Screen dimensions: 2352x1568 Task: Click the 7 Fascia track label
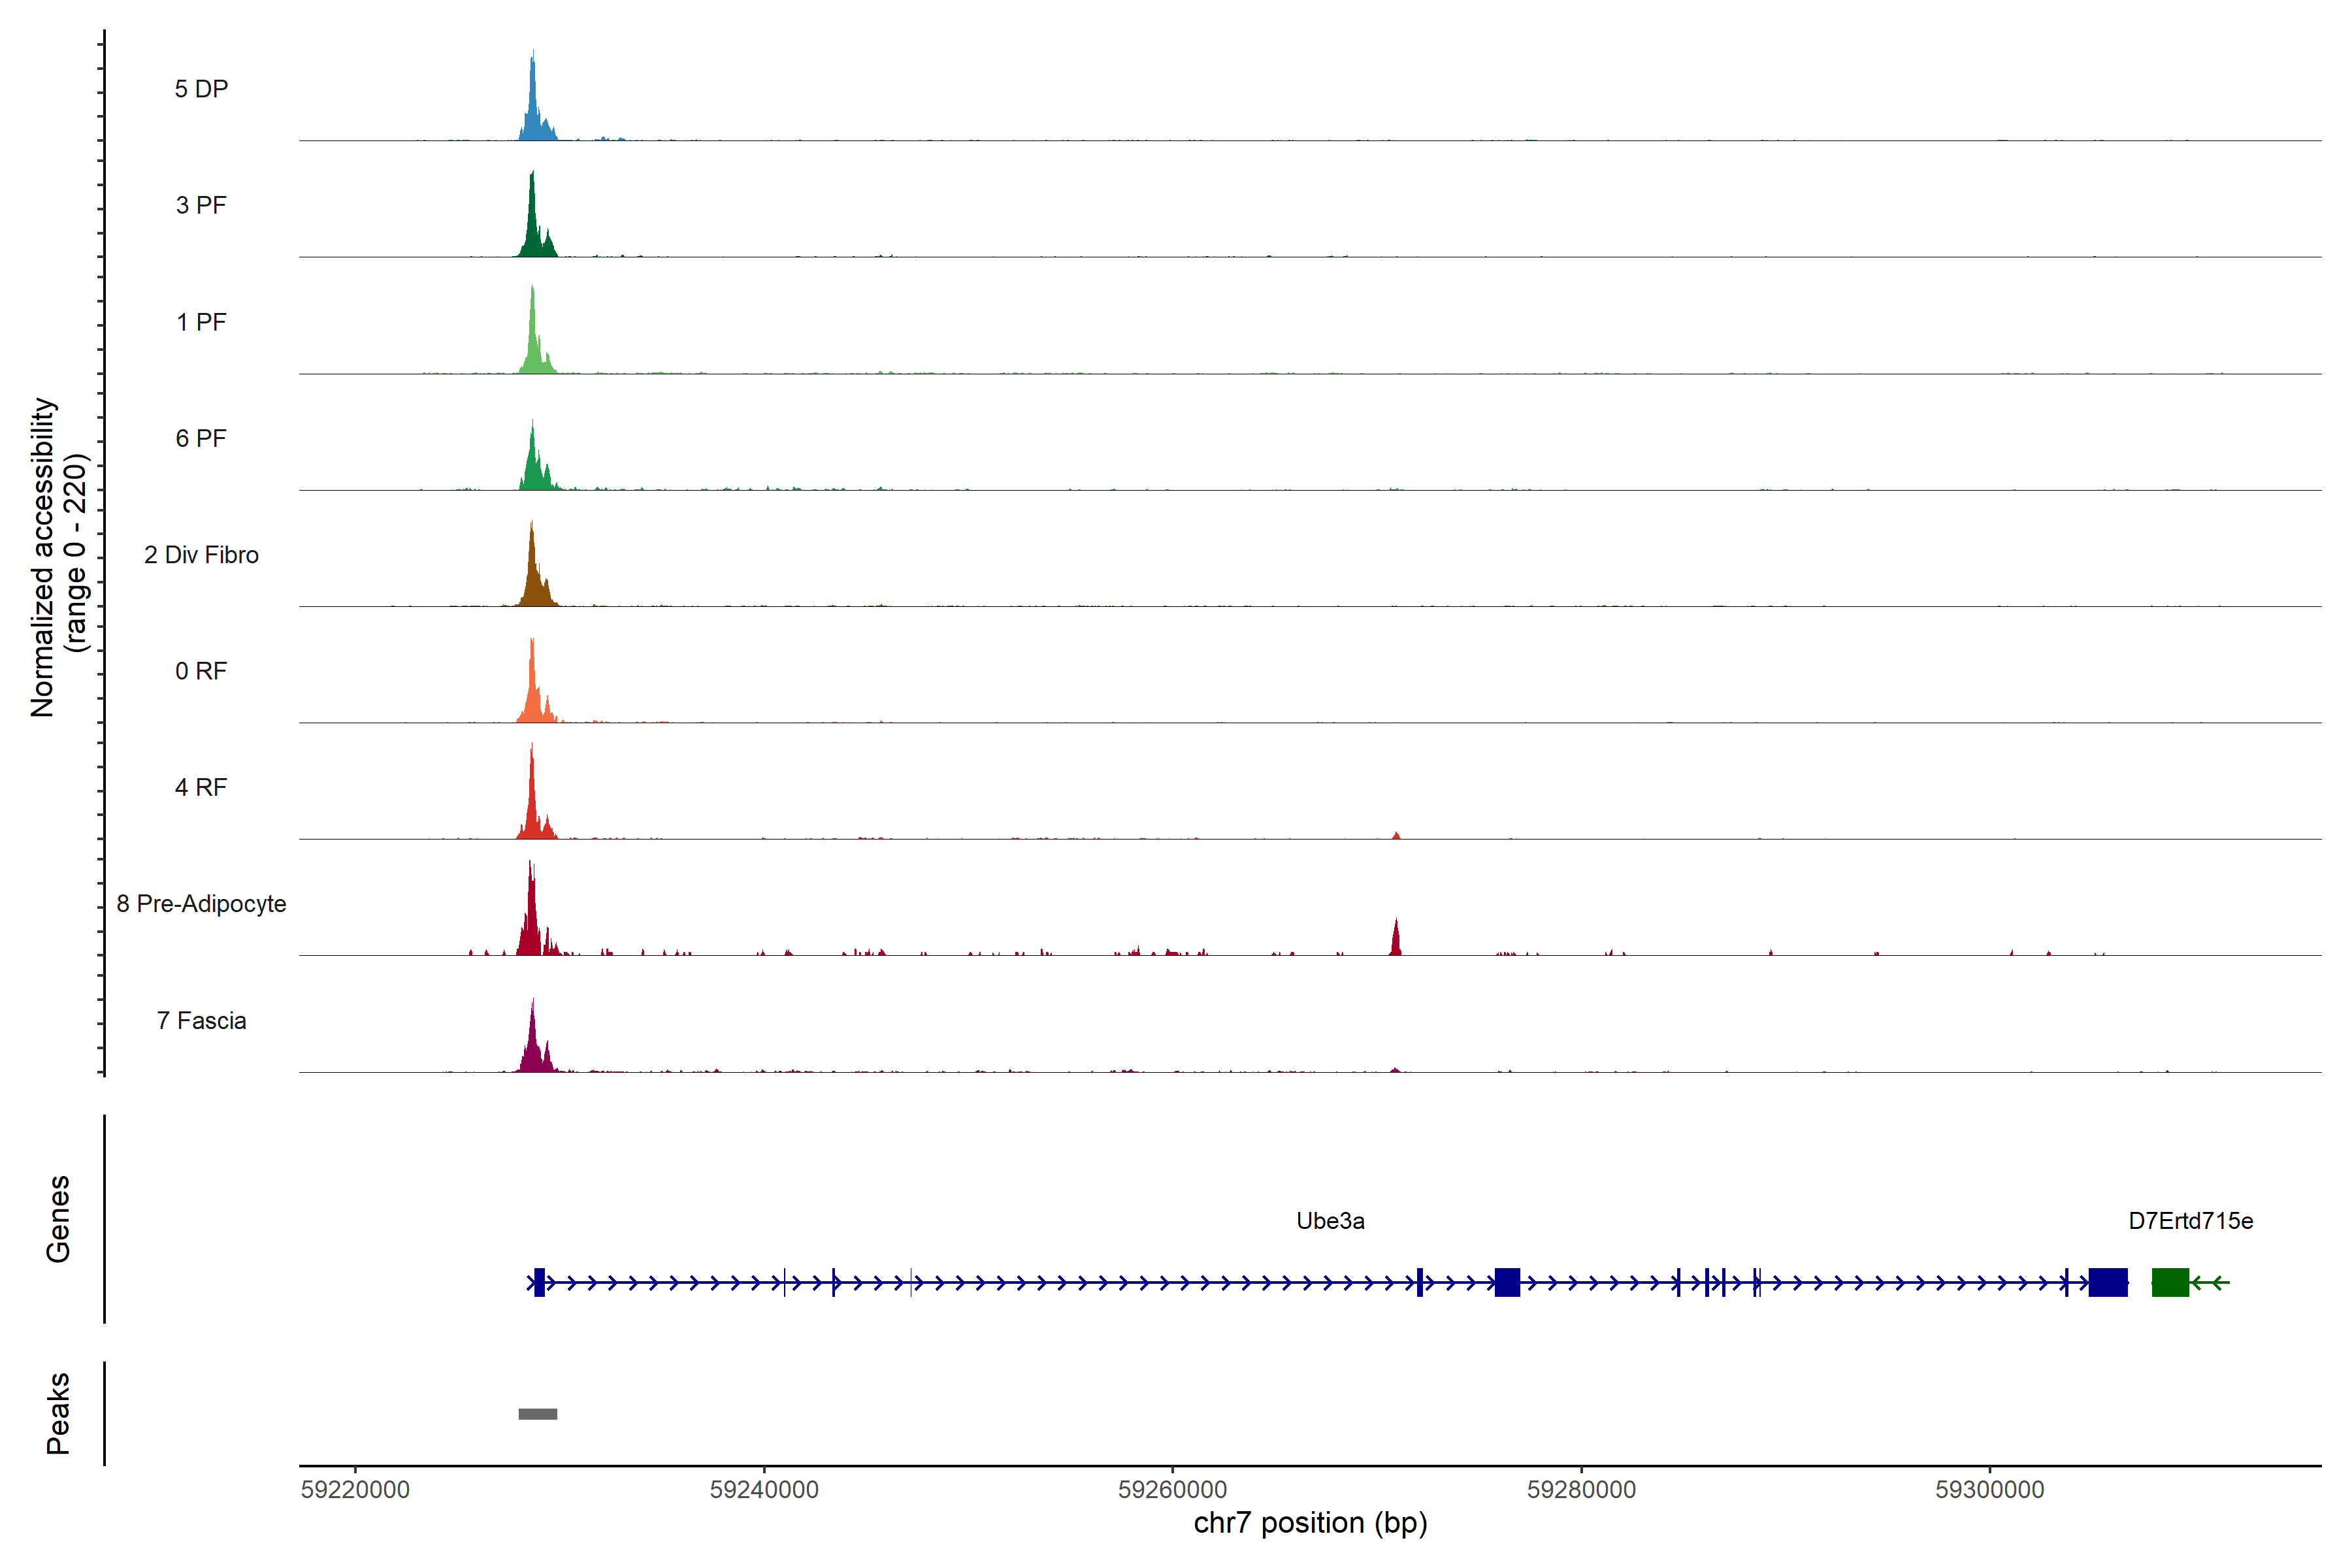pyautogui.click(x=201, y=1020)
